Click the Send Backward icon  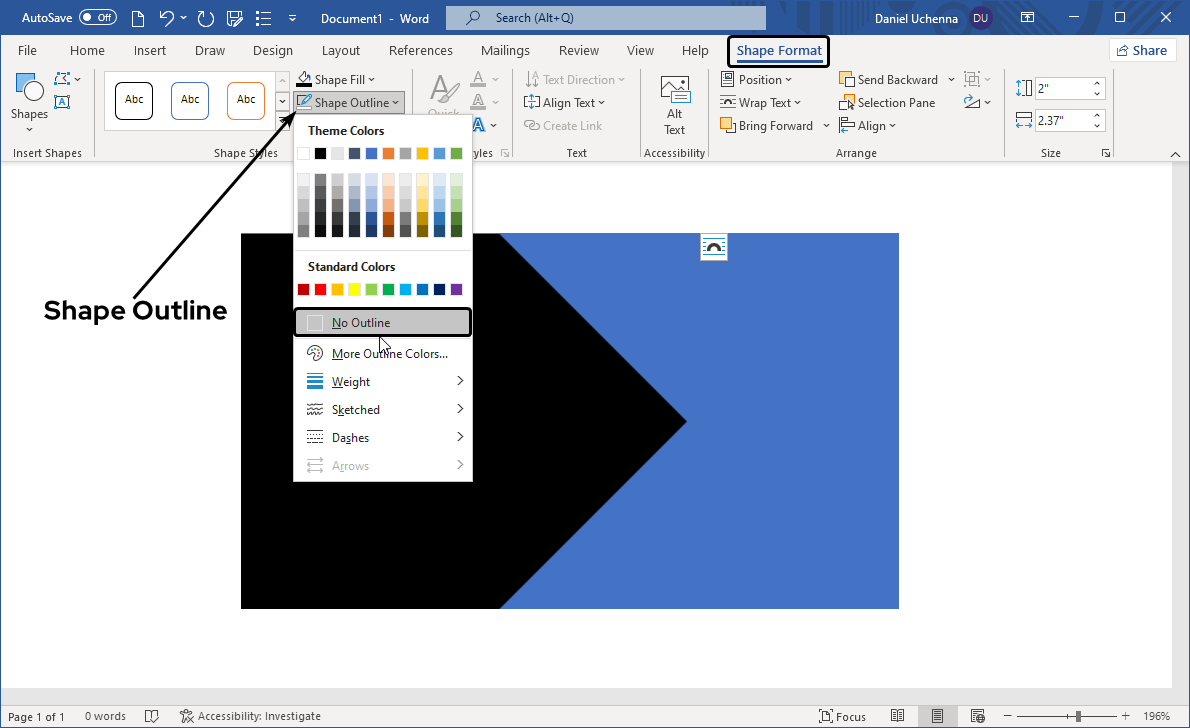click(848, 80)
